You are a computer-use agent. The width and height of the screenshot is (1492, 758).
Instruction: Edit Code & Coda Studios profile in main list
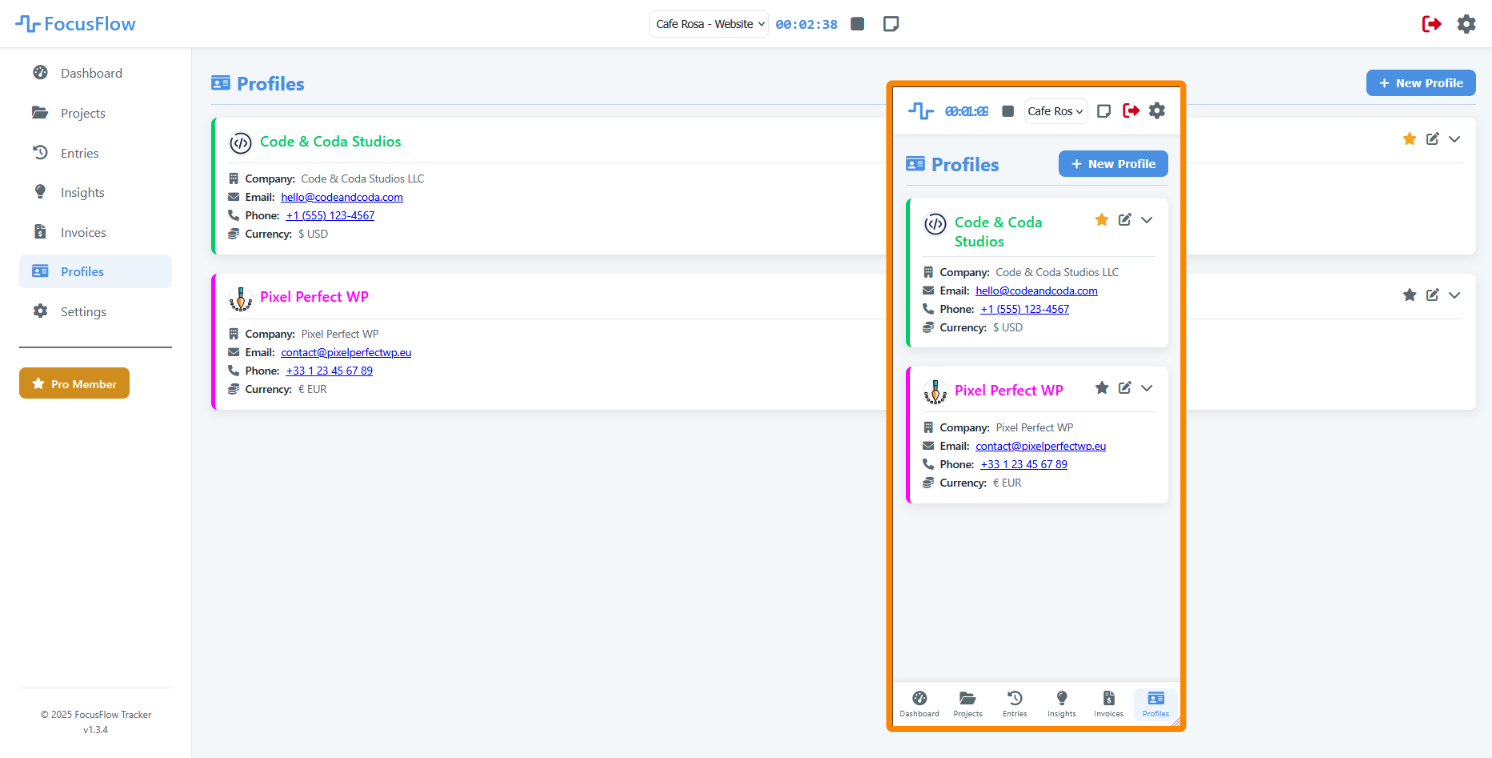point(1432,139)
